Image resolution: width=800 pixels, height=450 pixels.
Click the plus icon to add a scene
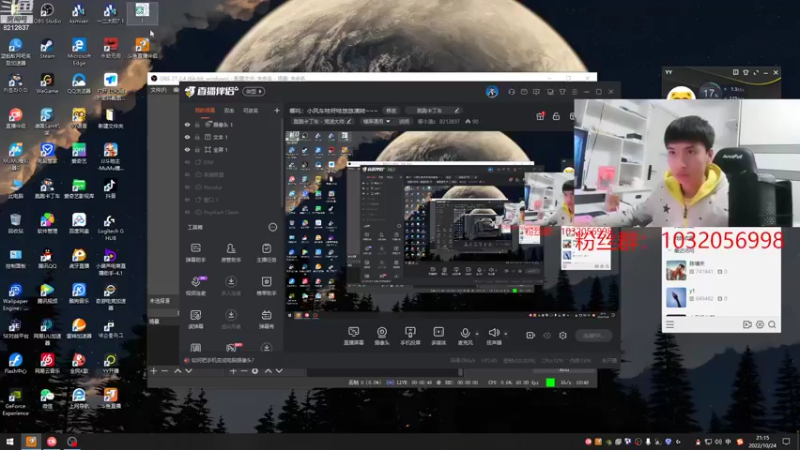point(277,110)
